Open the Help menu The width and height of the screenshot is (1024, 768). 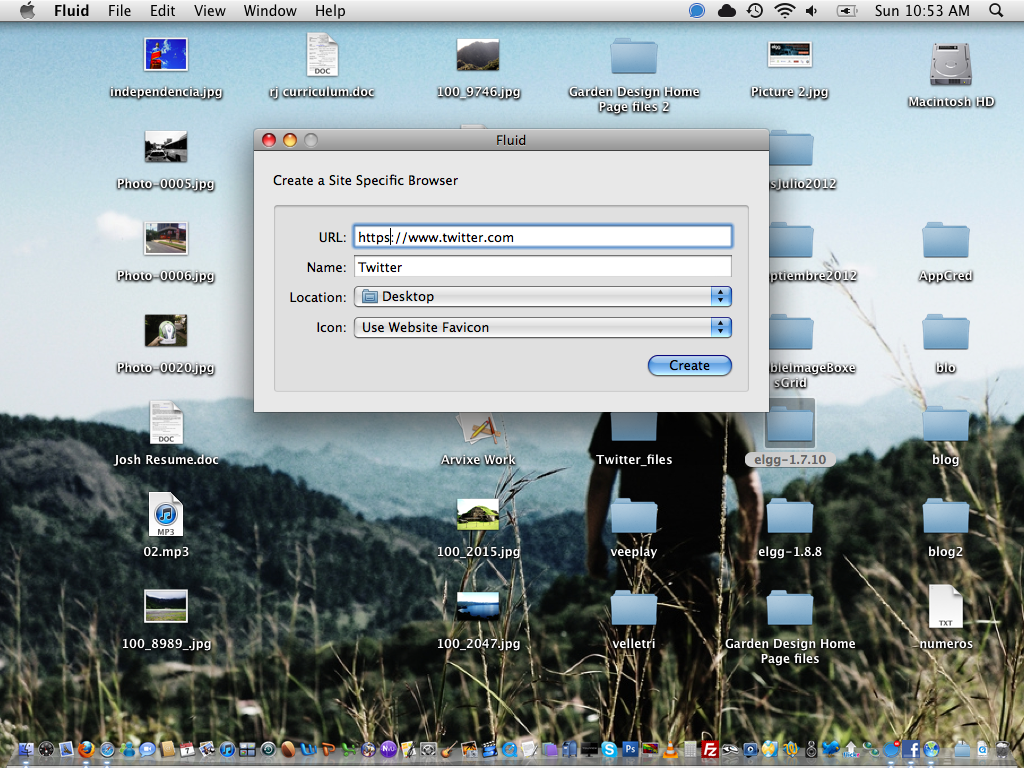click(330, 10)
